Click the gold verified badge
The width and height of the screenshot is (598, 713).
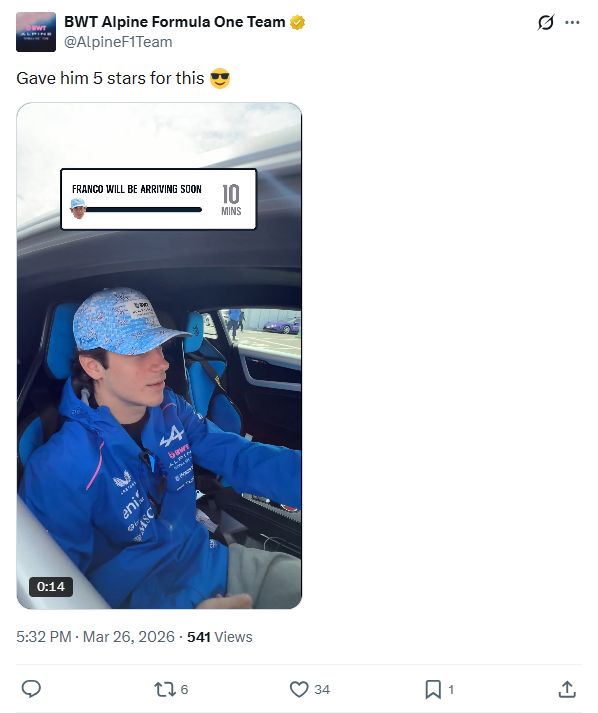[x=297, y=22]
